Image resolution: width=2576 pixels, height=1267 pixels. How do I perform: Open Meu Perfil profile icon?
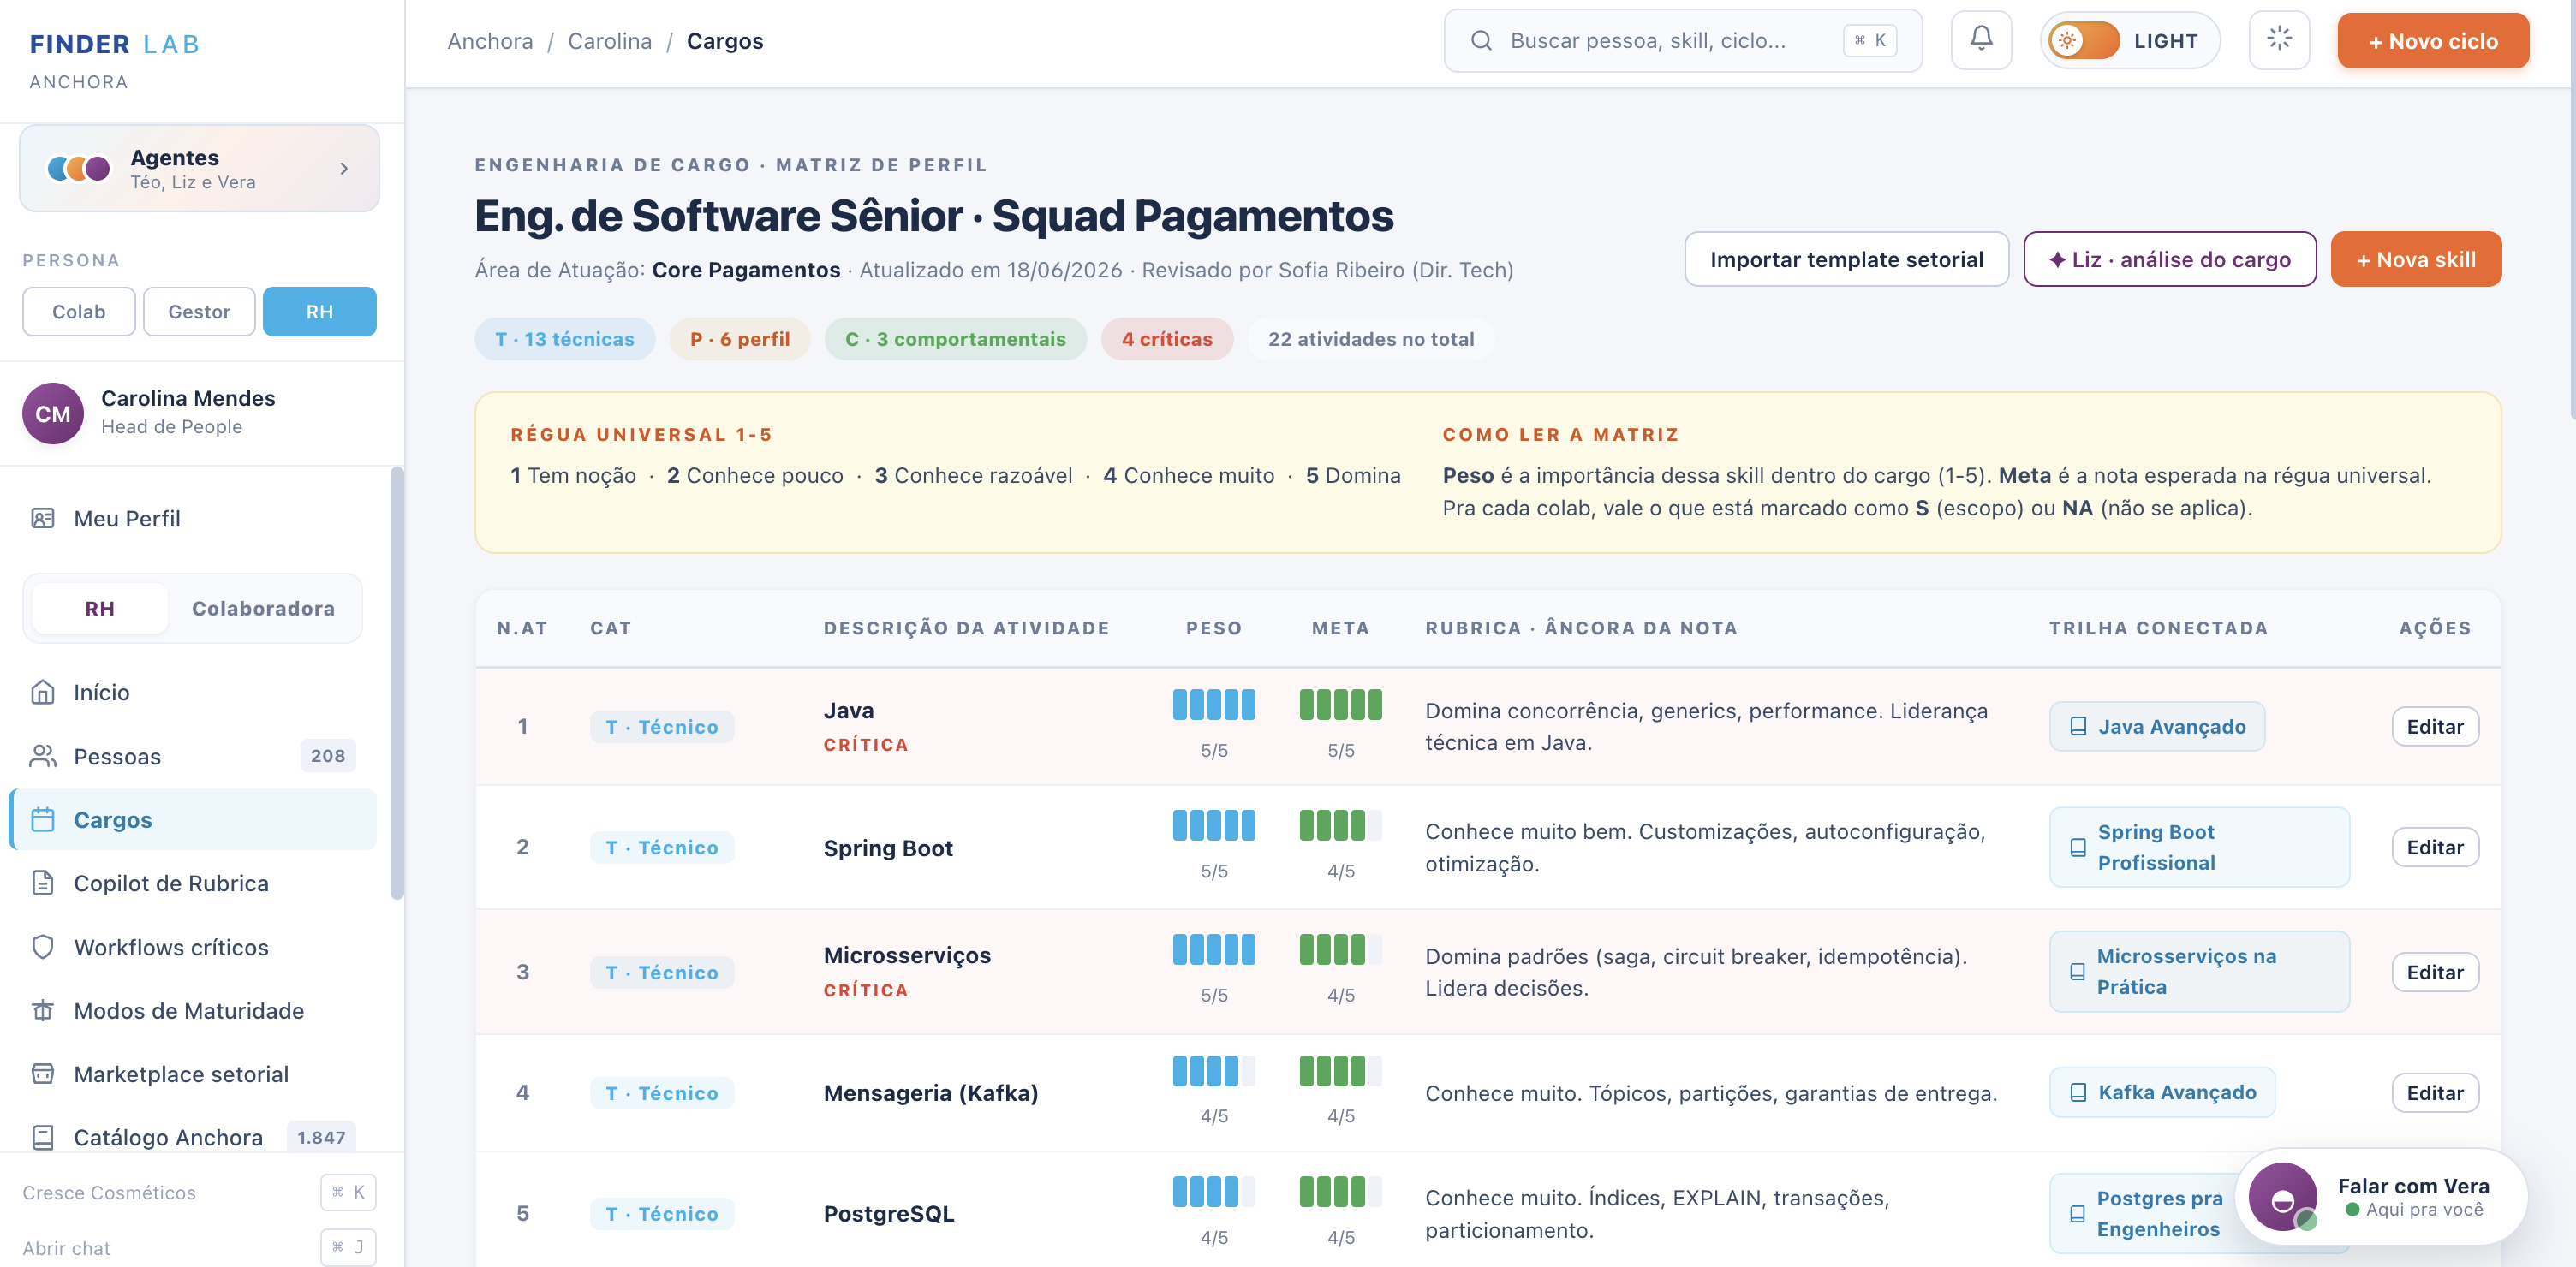click(43, 518)
